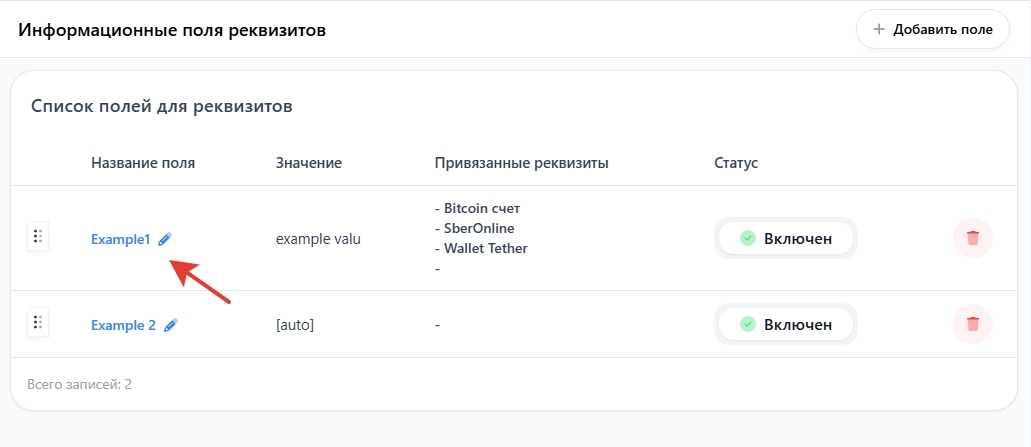Open the Example 2 field name link
This screenshot has height=447, width=1031.
click(x=123, y=325)
